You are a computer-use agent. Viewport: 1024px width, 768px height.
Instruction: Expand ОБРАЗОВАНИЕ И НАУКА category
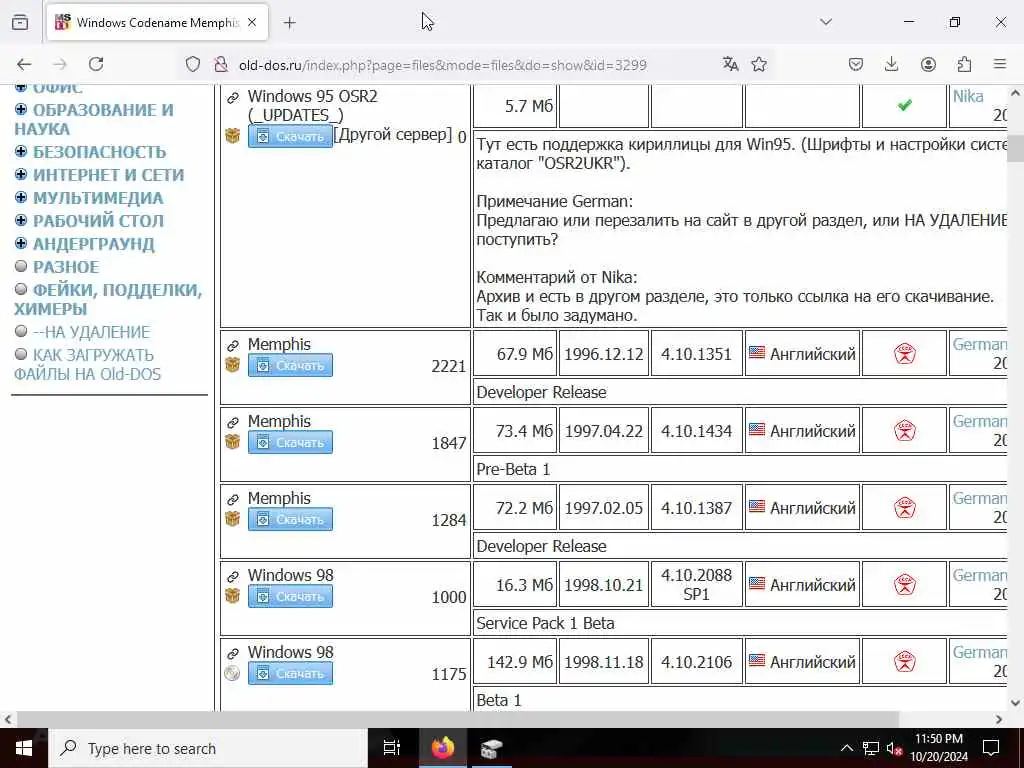[21, 109]
